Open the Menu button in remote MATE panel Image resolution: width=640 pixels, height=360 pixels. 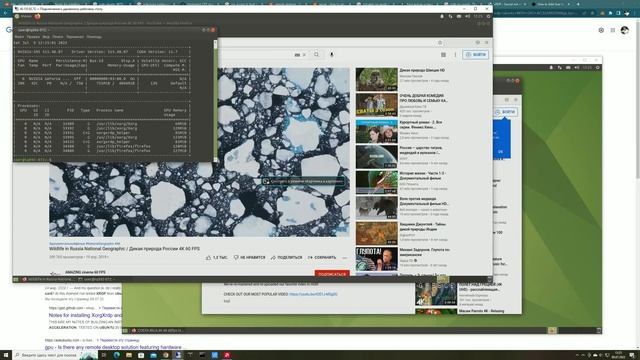coord(23,16)
